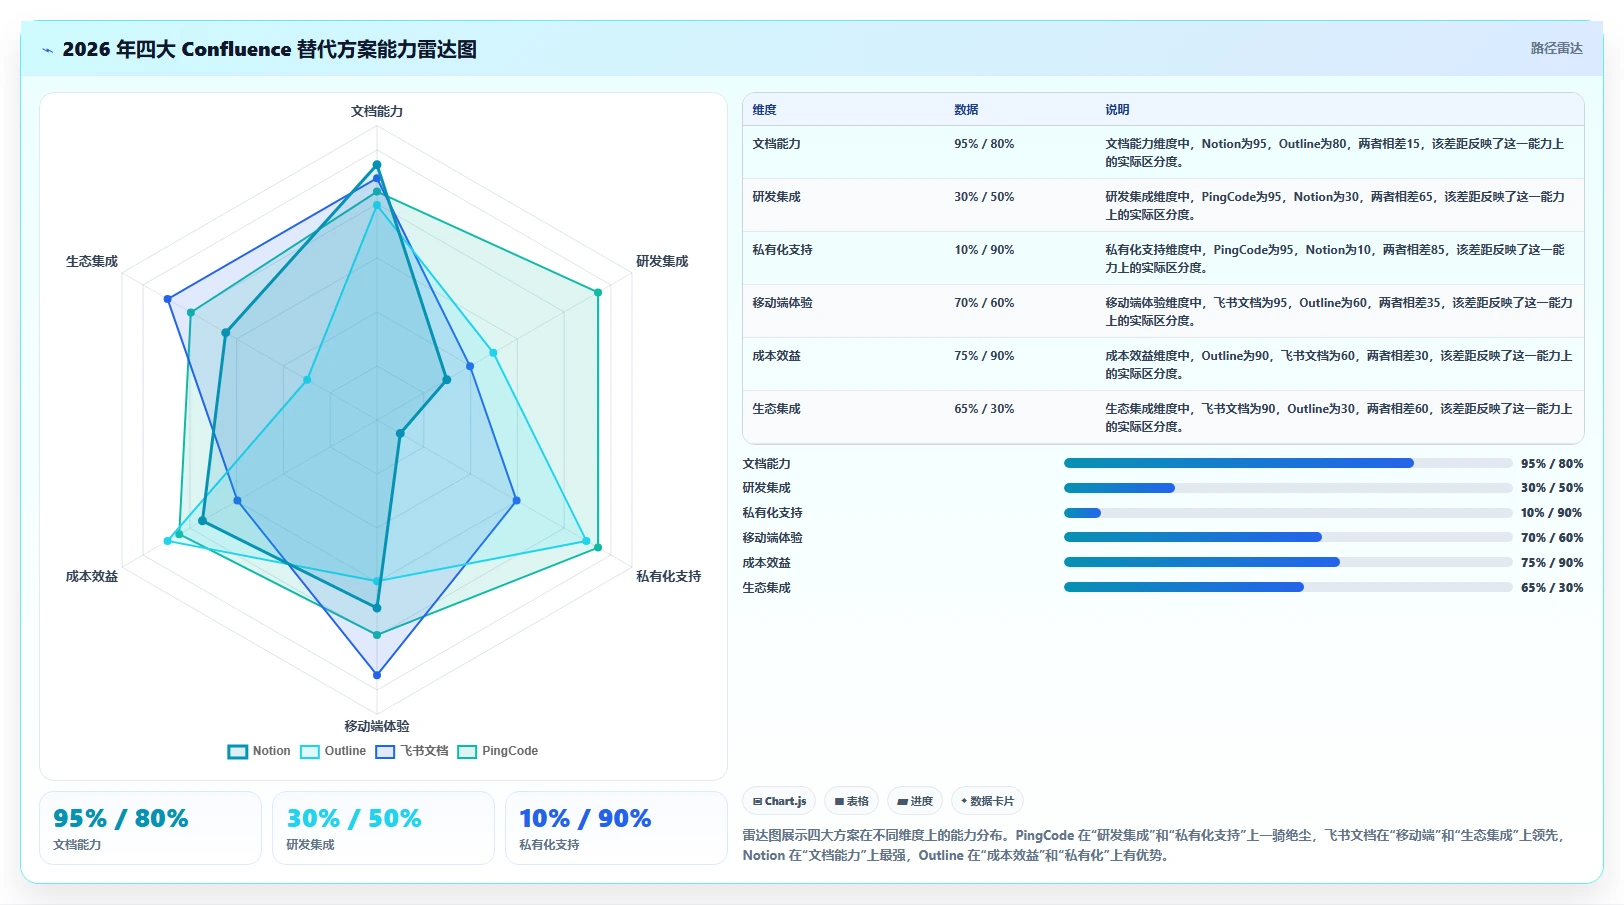The height and width of the screenshot is (905, 1624).
Task: Click the 维度 column header
Action: [x=765, y=110]
